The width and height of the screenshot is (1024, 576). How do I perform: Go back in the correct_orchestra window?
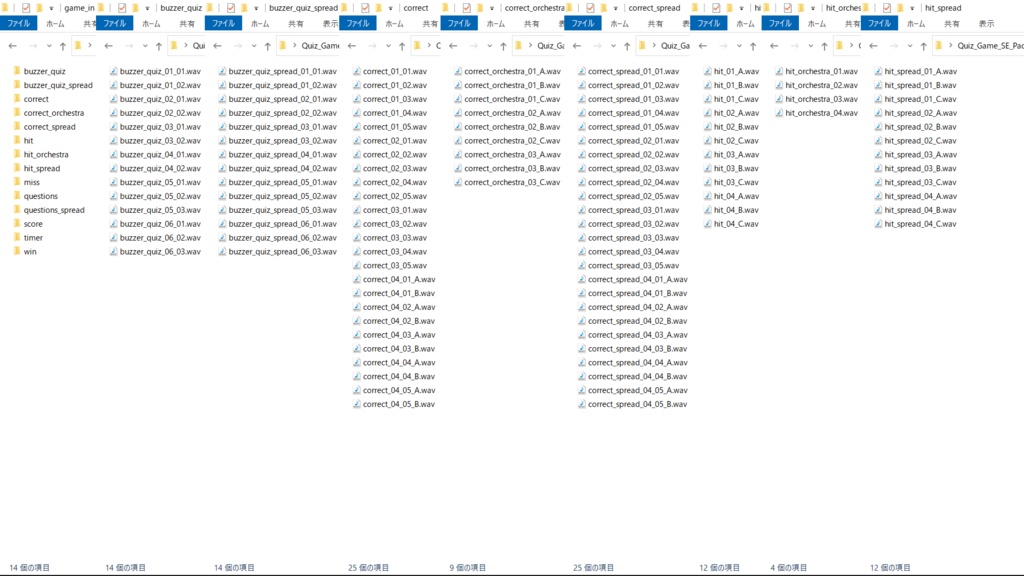click(x=453, y=46)
